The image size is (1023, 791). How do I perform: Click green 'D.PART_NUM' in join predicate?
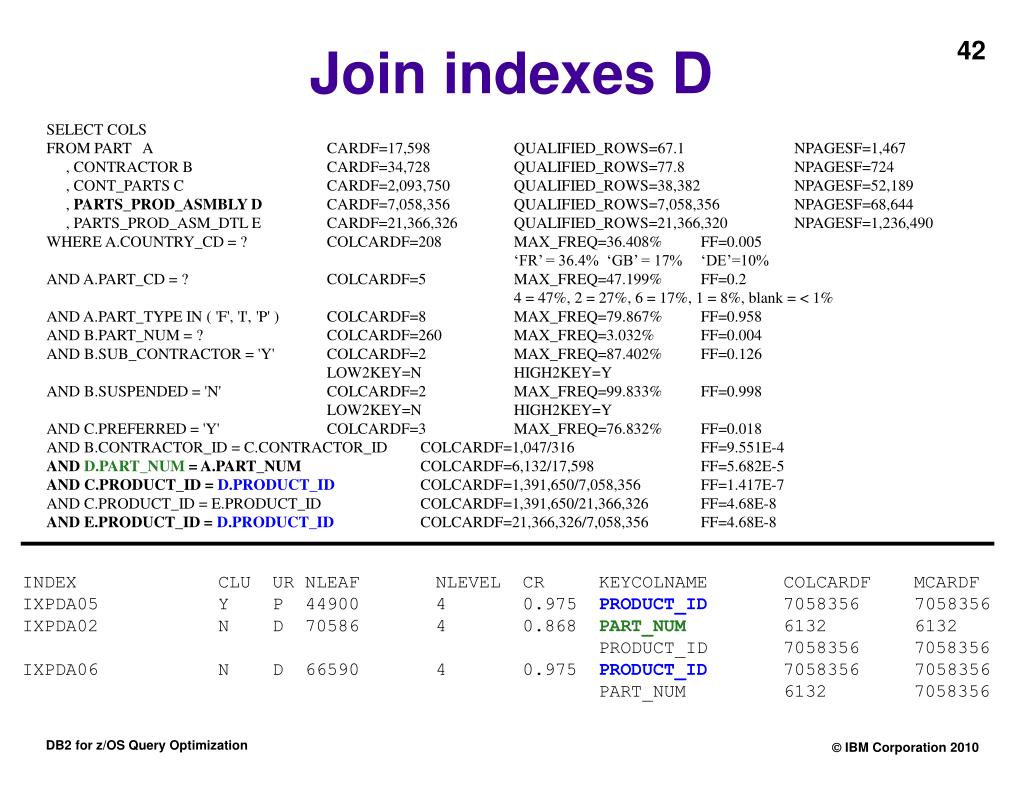tap(134, 466)
